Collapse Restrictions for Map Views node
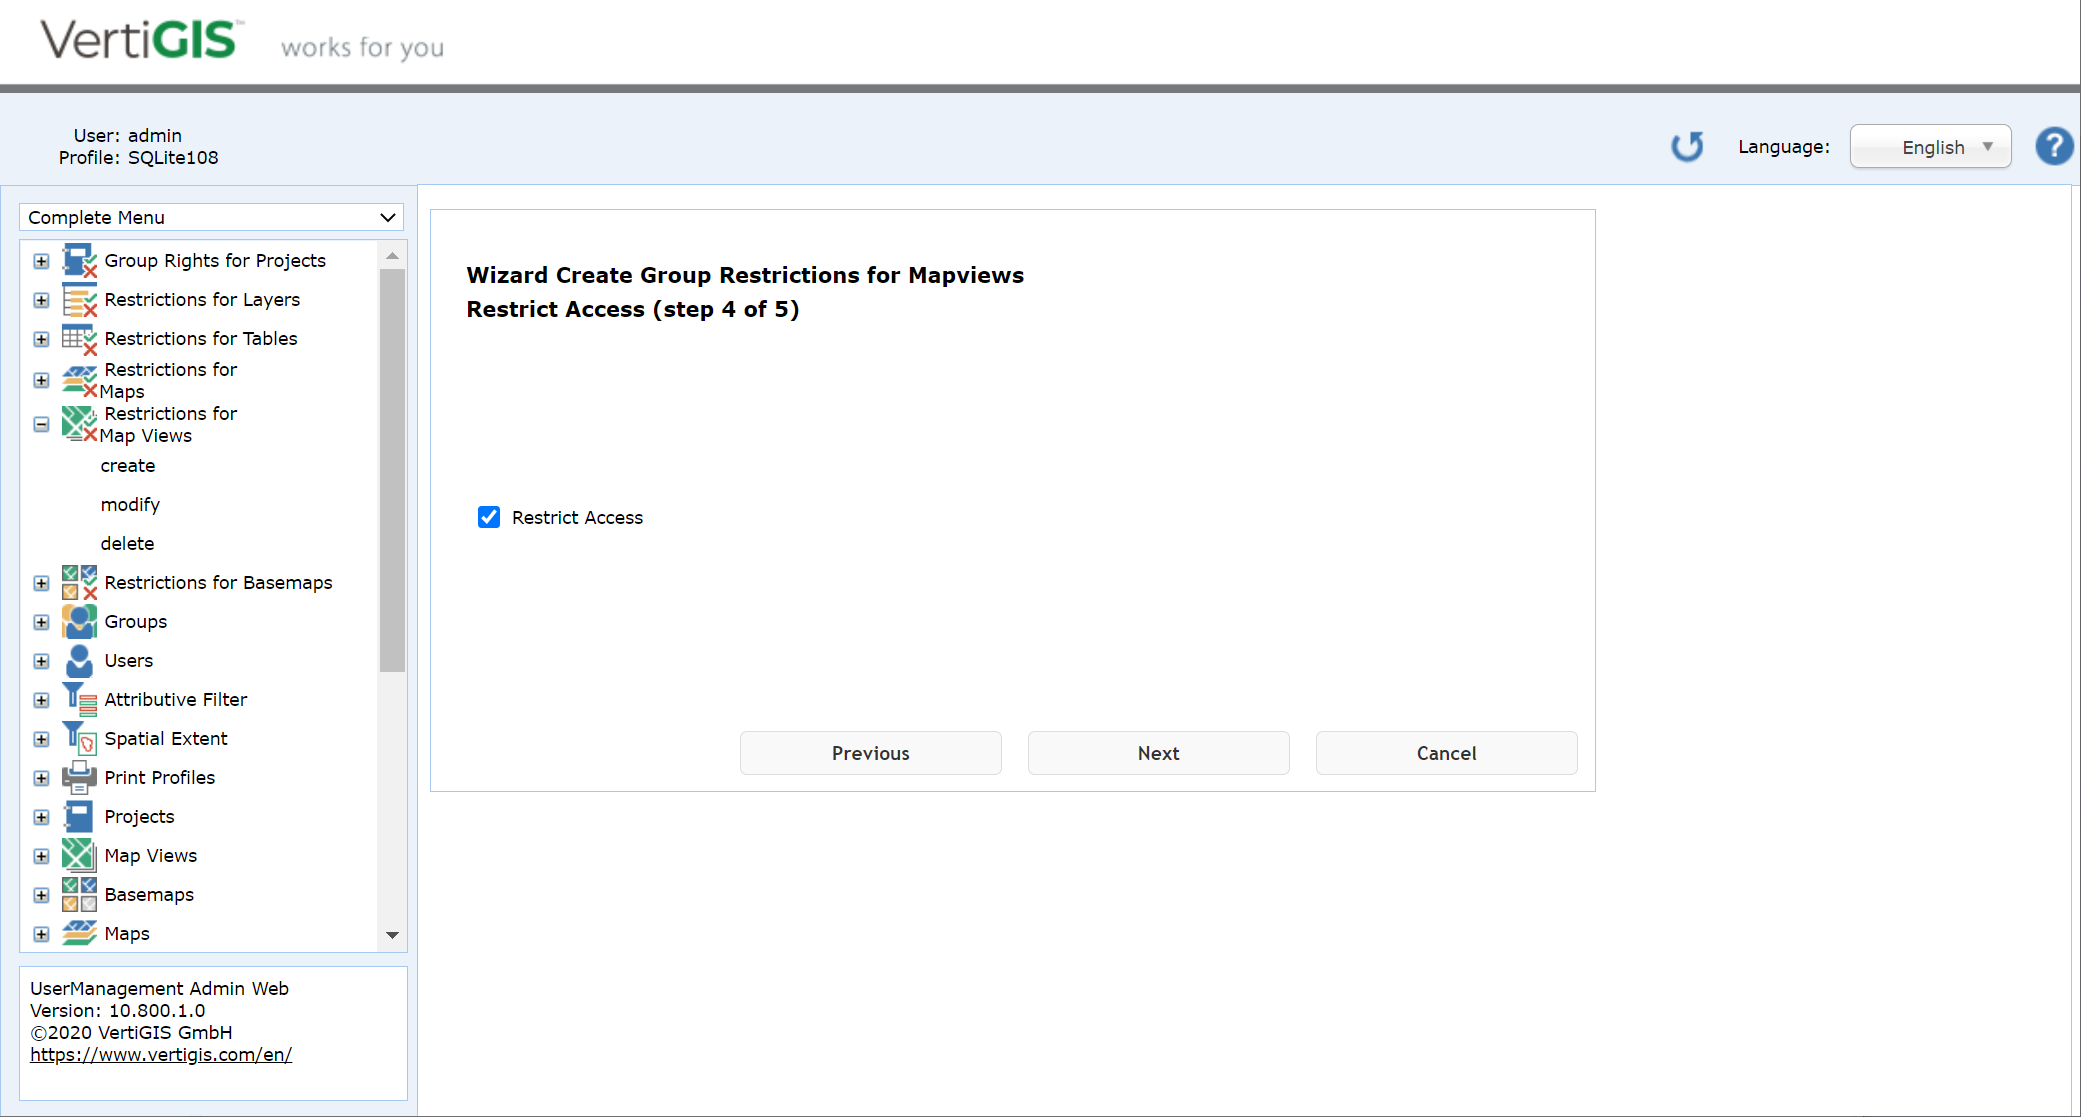This screenshot has height=1117, width=2081. tap(41, 424)
